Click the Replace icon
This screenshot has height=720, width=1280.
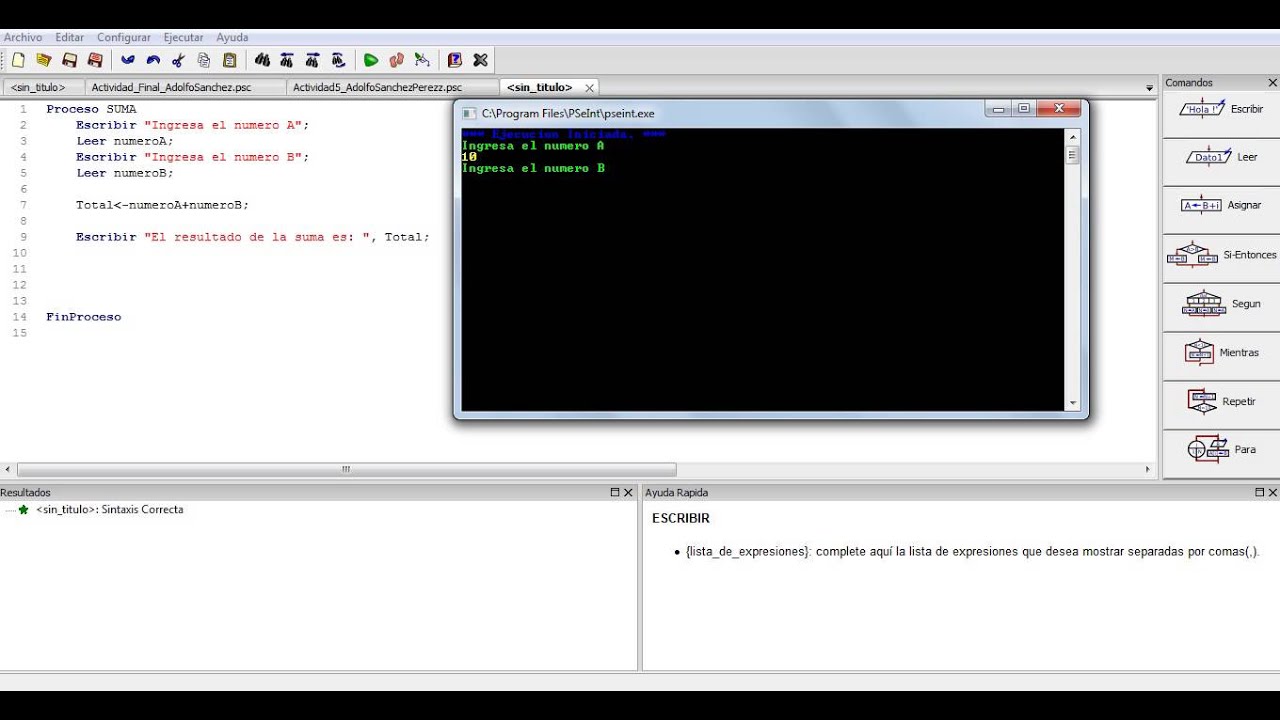pyautogui.click(x=338, y=60)
